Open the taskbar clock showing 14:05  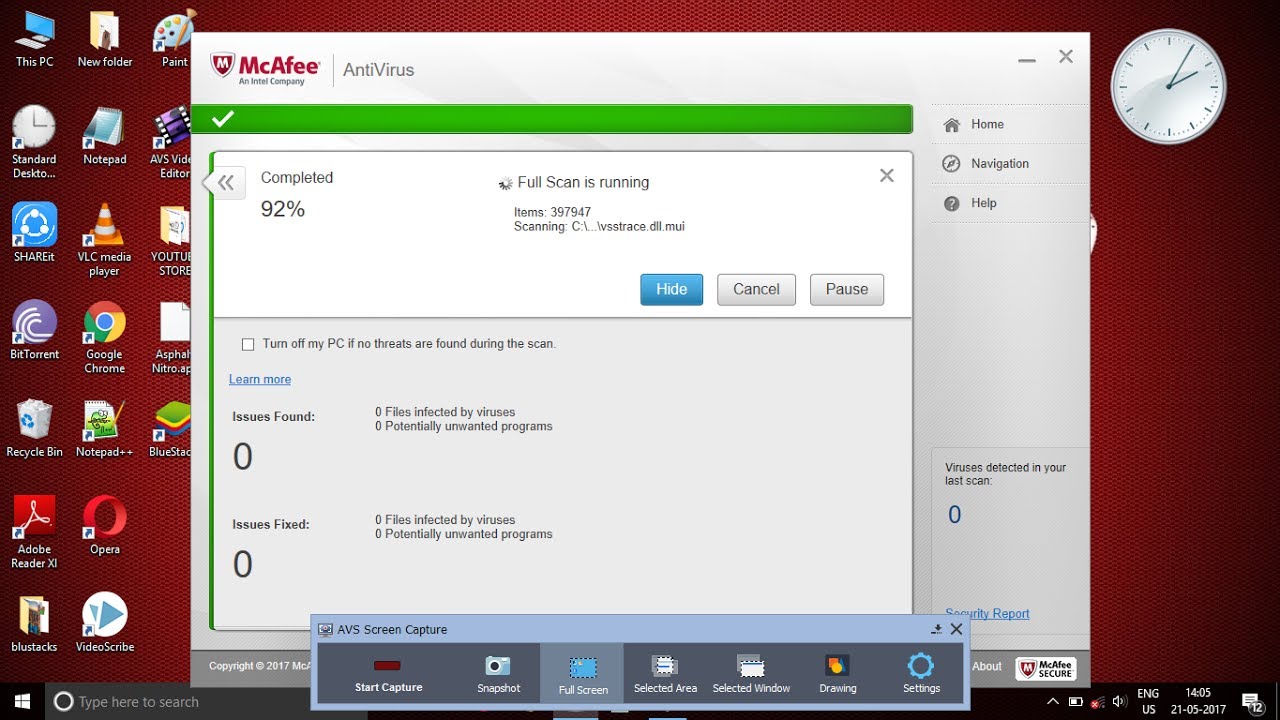click(x=1197, y=701)
